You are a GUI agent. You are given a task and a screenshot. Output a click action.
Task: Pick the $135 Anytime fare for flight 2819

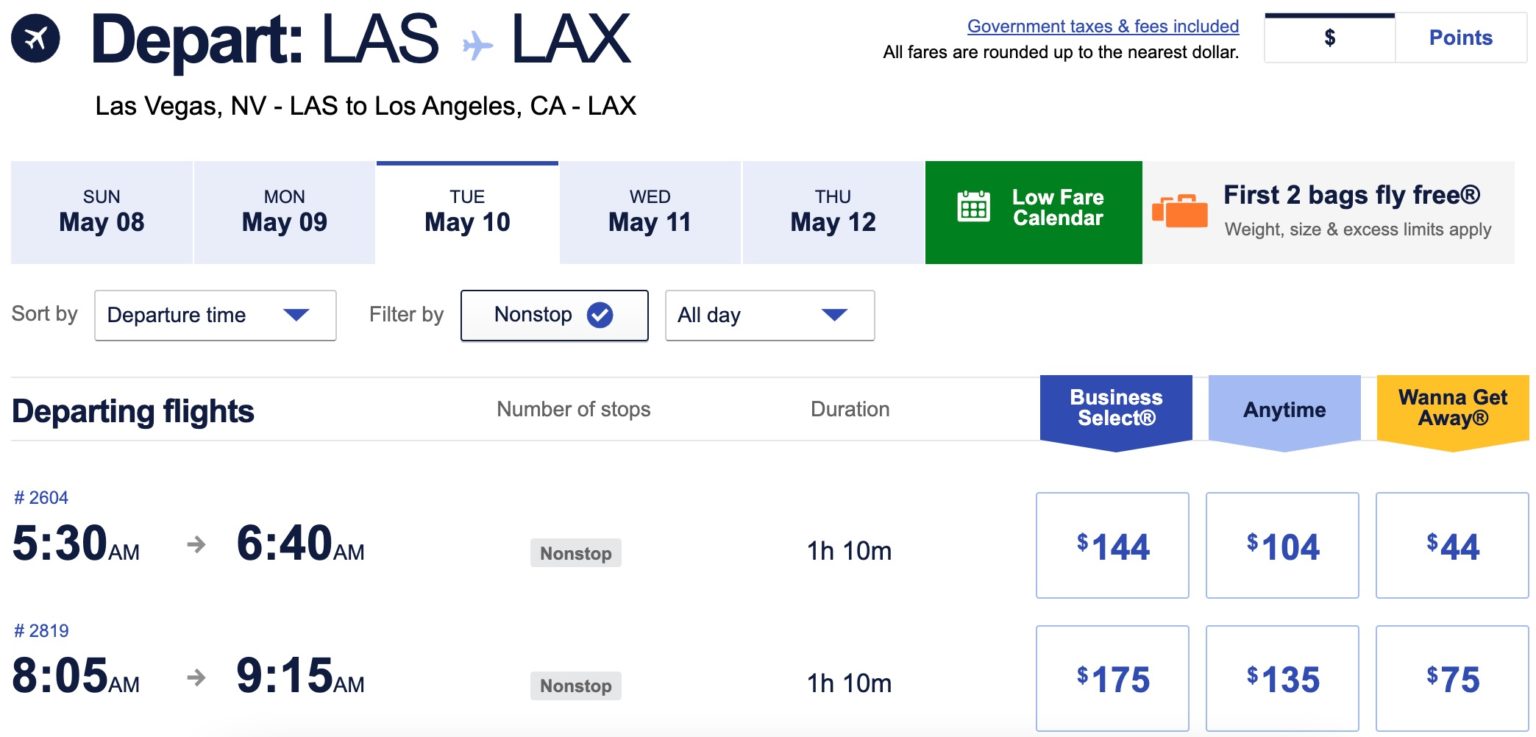tap(1282, 679)
